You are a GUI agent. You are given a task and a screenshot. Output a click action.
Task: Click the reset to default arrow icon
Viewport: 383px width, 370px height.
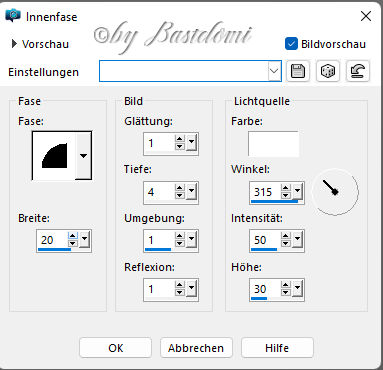coord(358,71)
